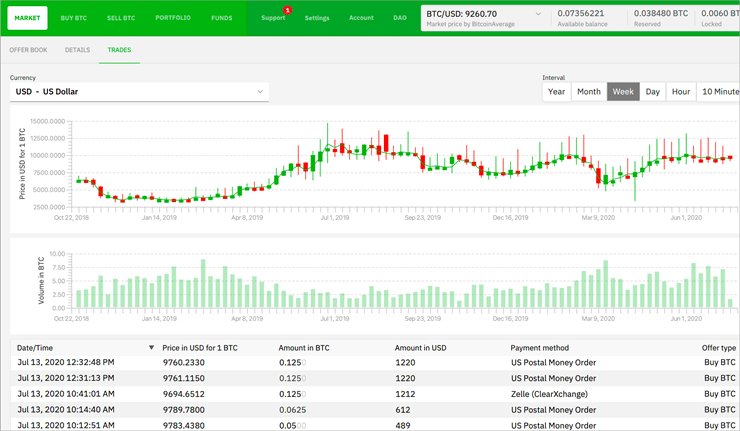Open the DETAILS tab
The image size is (740, 431).
pos(77,50)
